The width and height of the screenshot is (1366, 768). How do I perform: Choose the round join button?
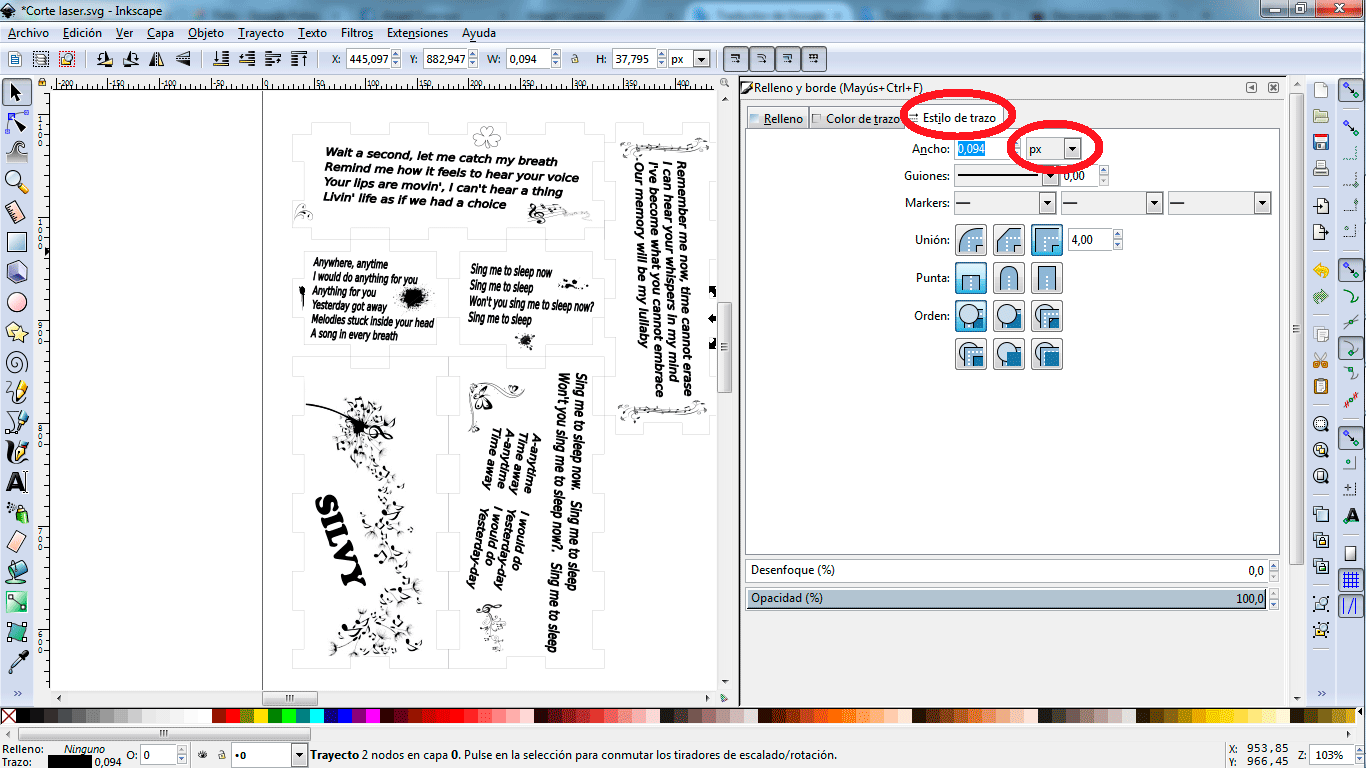point(971,240)
